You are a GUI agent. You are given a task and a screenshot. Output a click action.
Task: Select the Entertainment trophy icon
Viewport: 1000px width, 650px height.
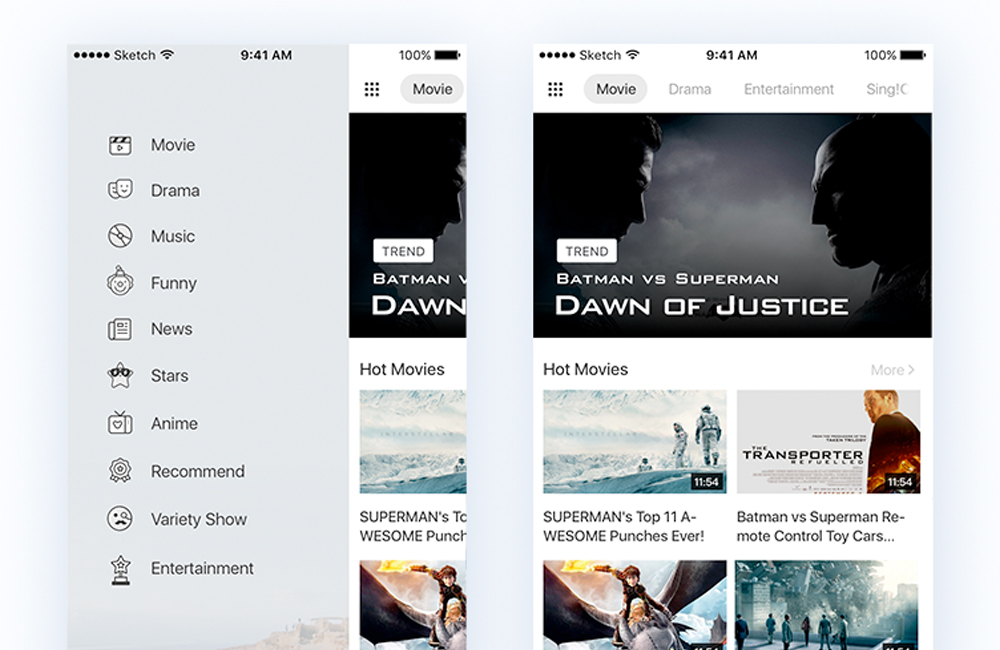[120, 568]
